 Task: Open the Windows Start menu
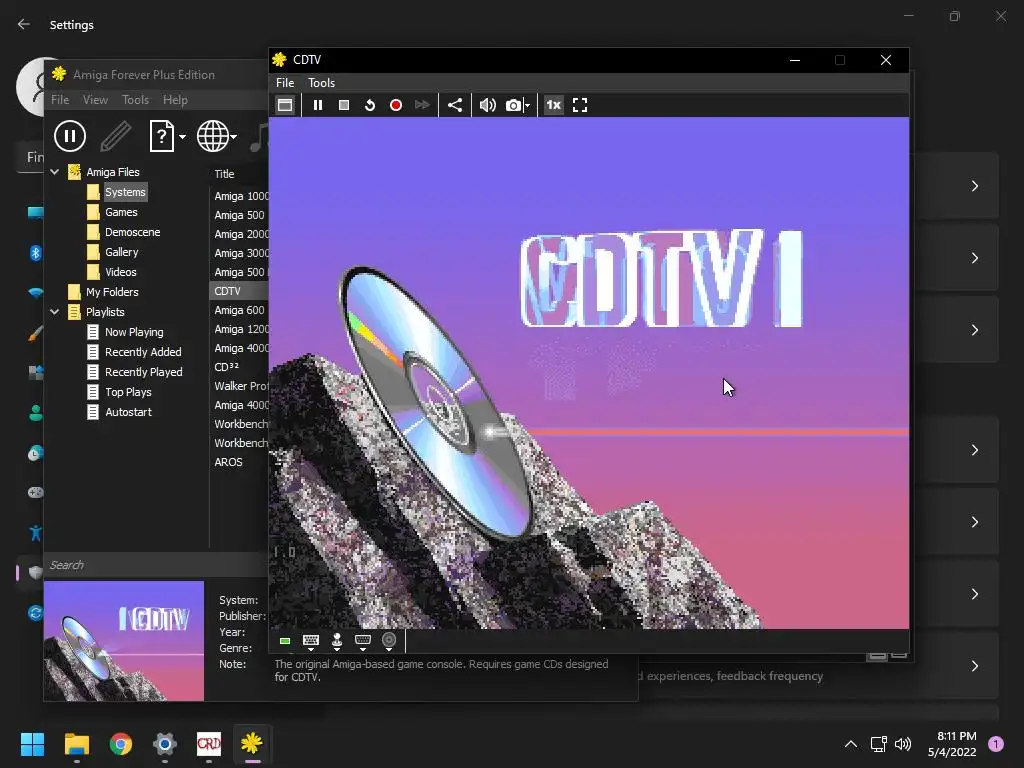click(x=33, y=744)
